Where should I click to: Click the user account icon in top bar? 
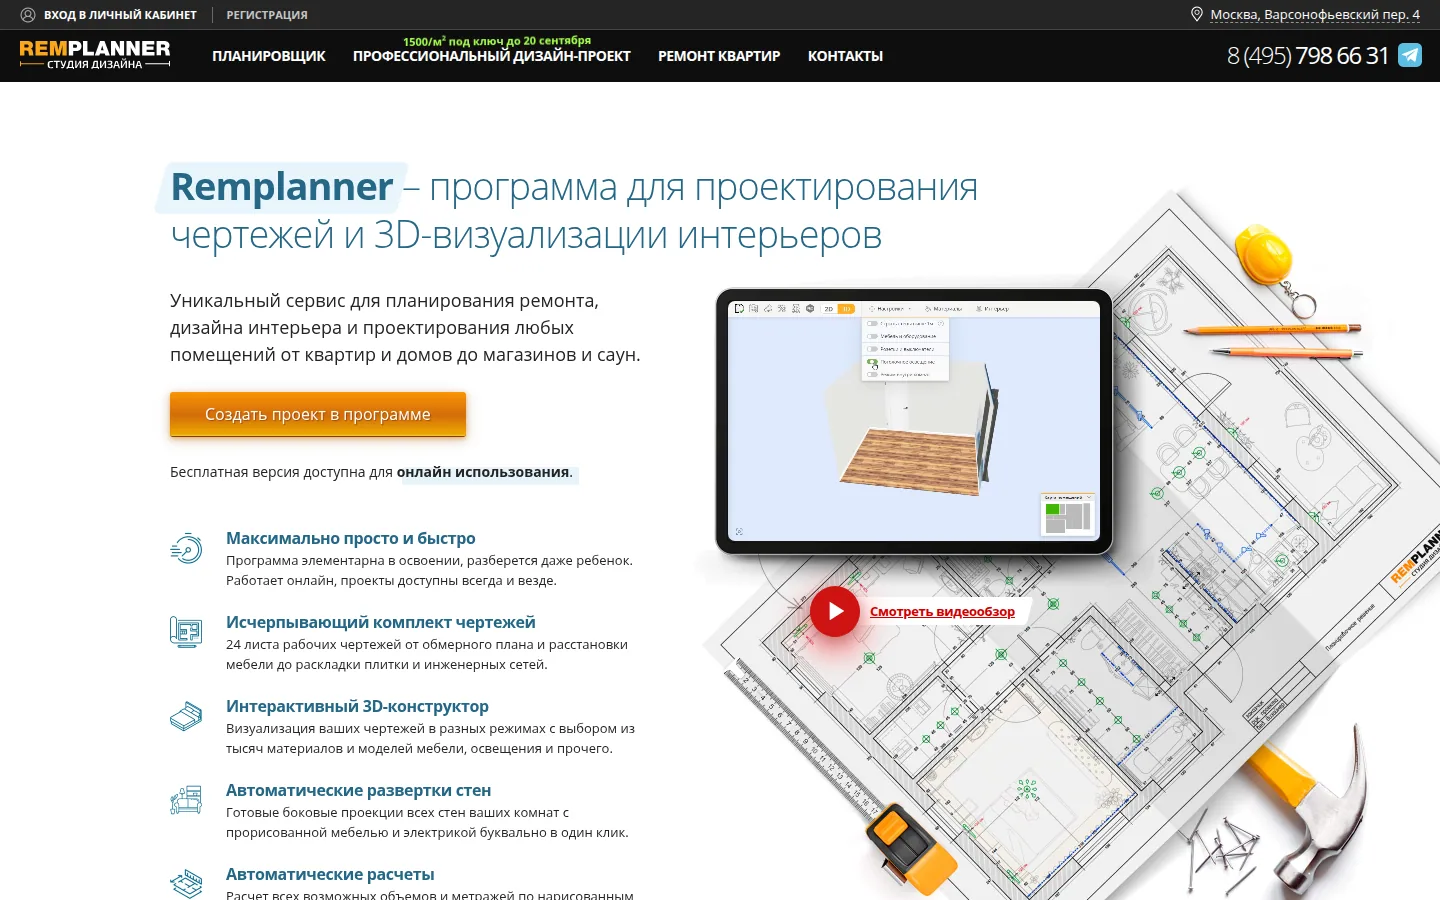(28, 15)
